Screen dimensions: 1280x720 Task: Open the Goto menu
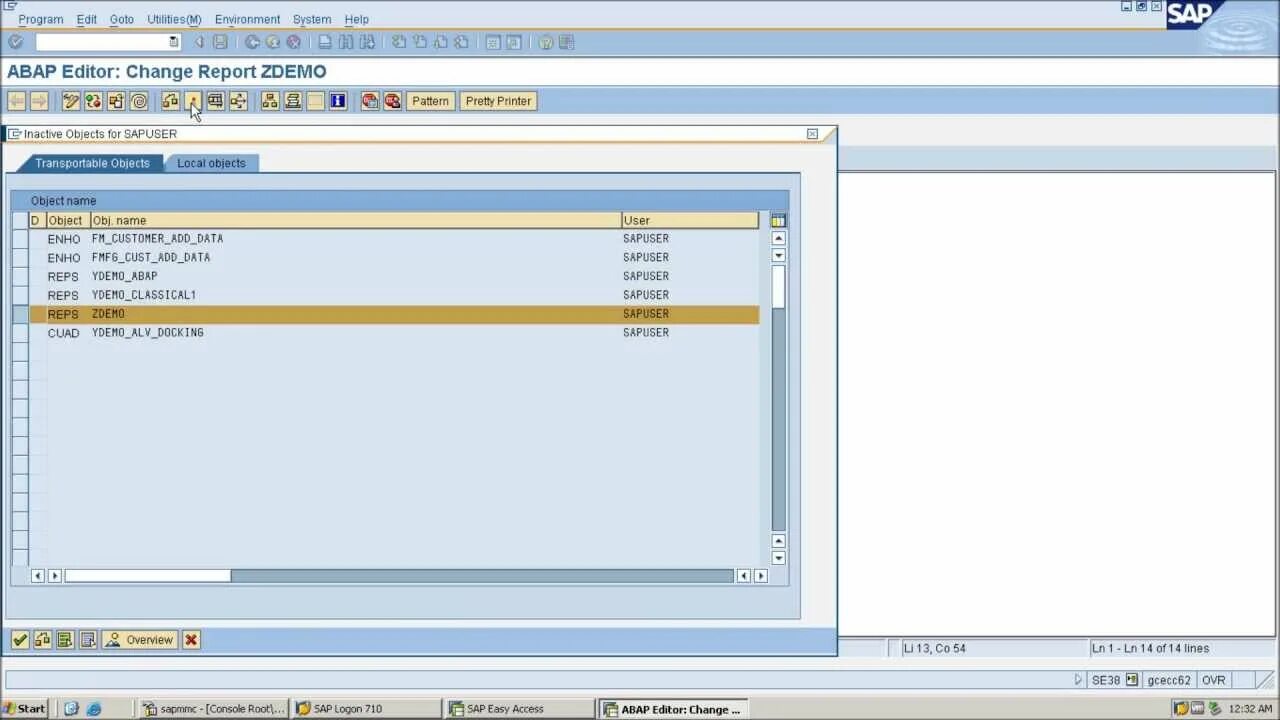pyautogui.click(x=121, y=19)
